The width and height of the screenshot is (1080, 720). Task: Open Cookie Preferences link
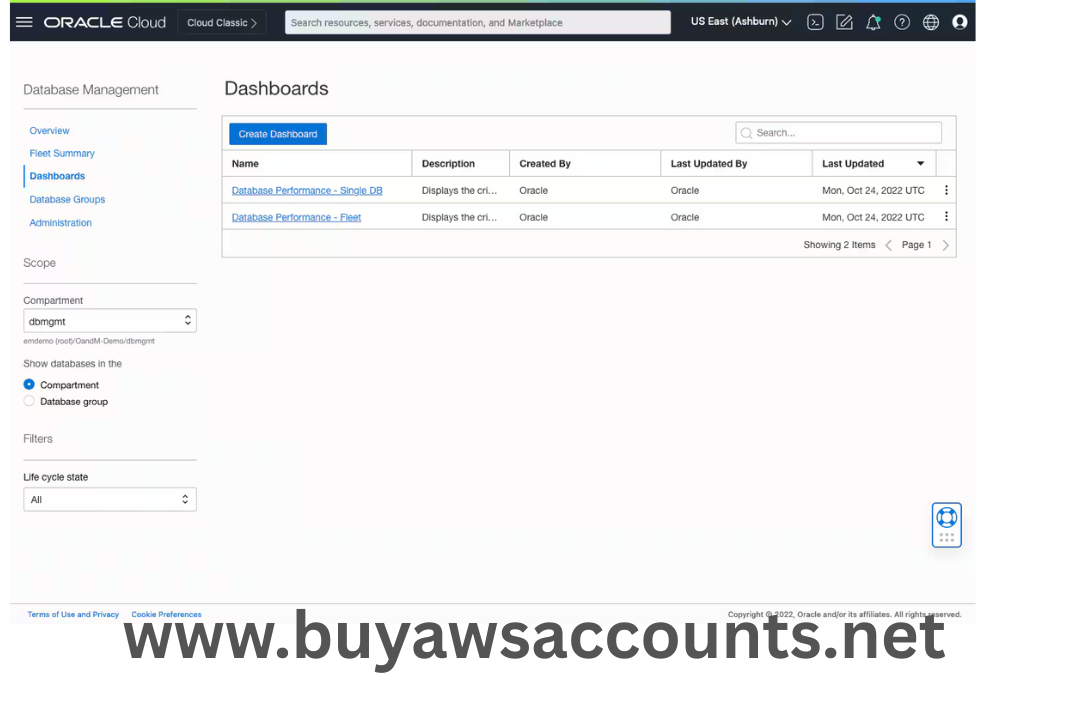[166, 615]
